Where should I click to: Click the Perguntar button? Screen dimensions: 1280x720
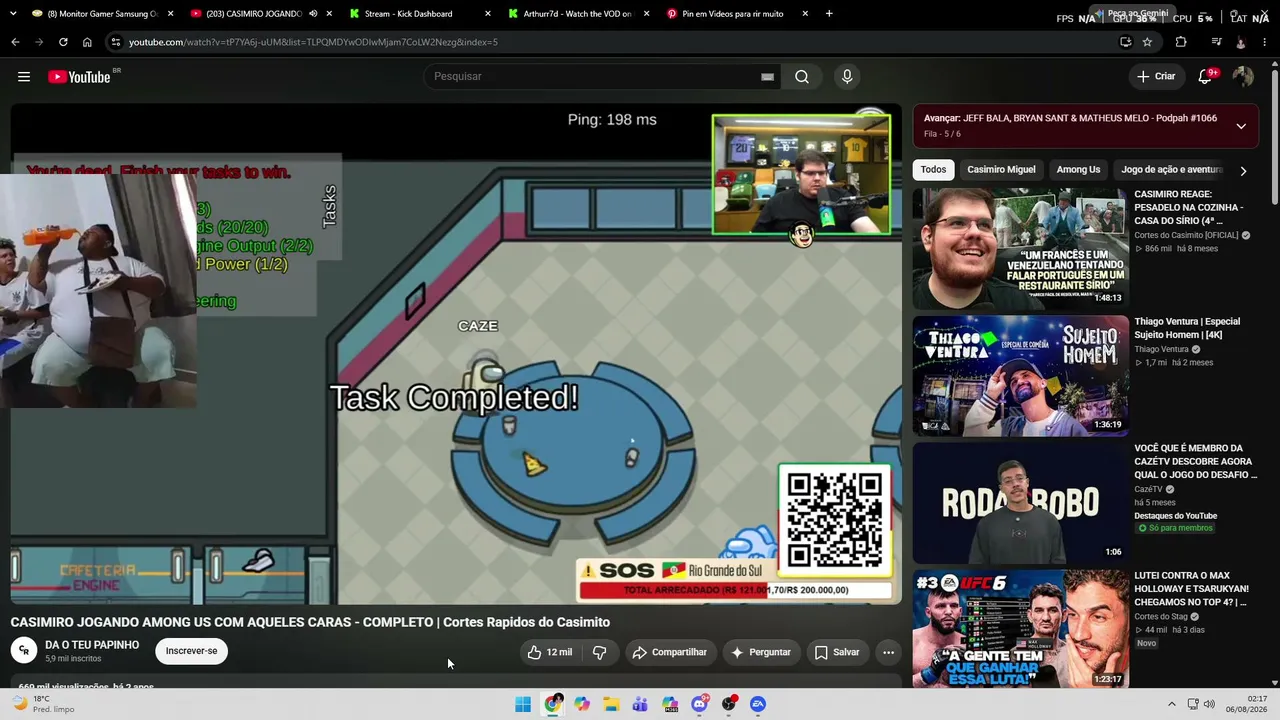(761, 652)
